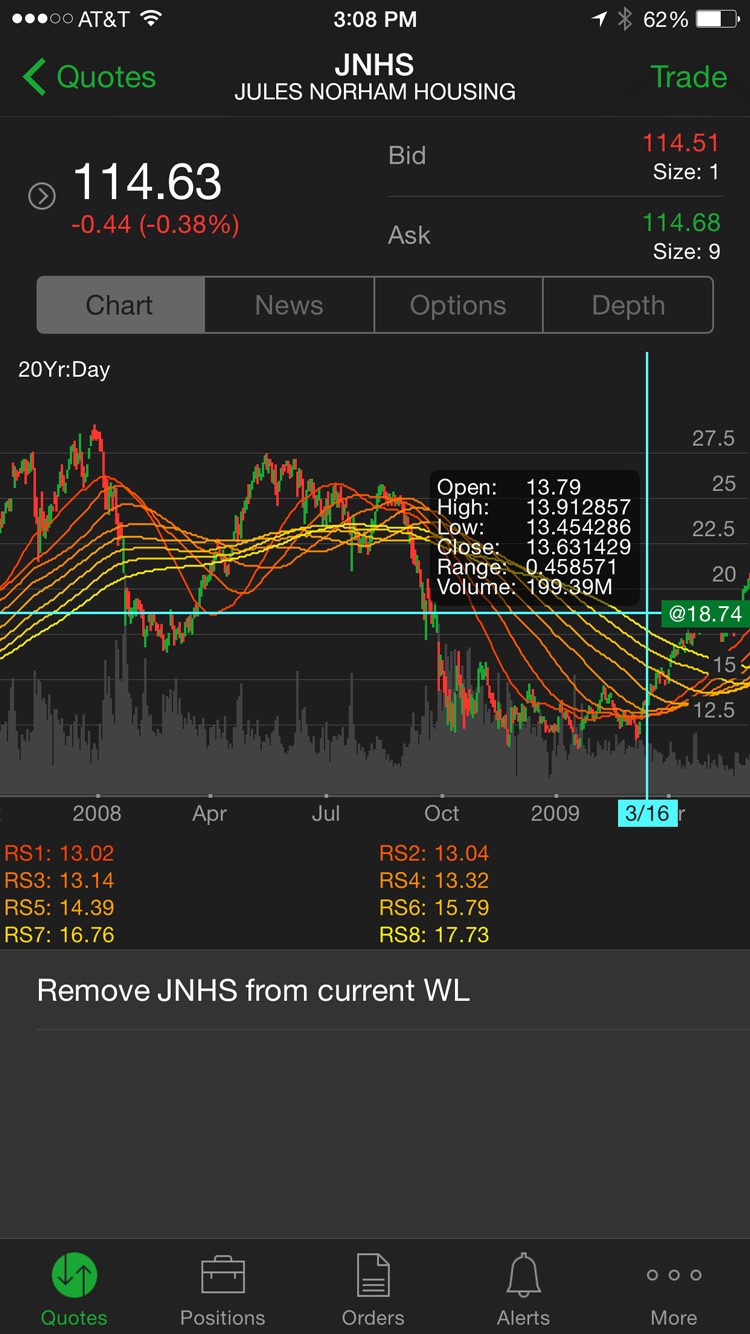Tap the JNHS ticker title
Screen dimensions: 750x1334
coord(375,65)
